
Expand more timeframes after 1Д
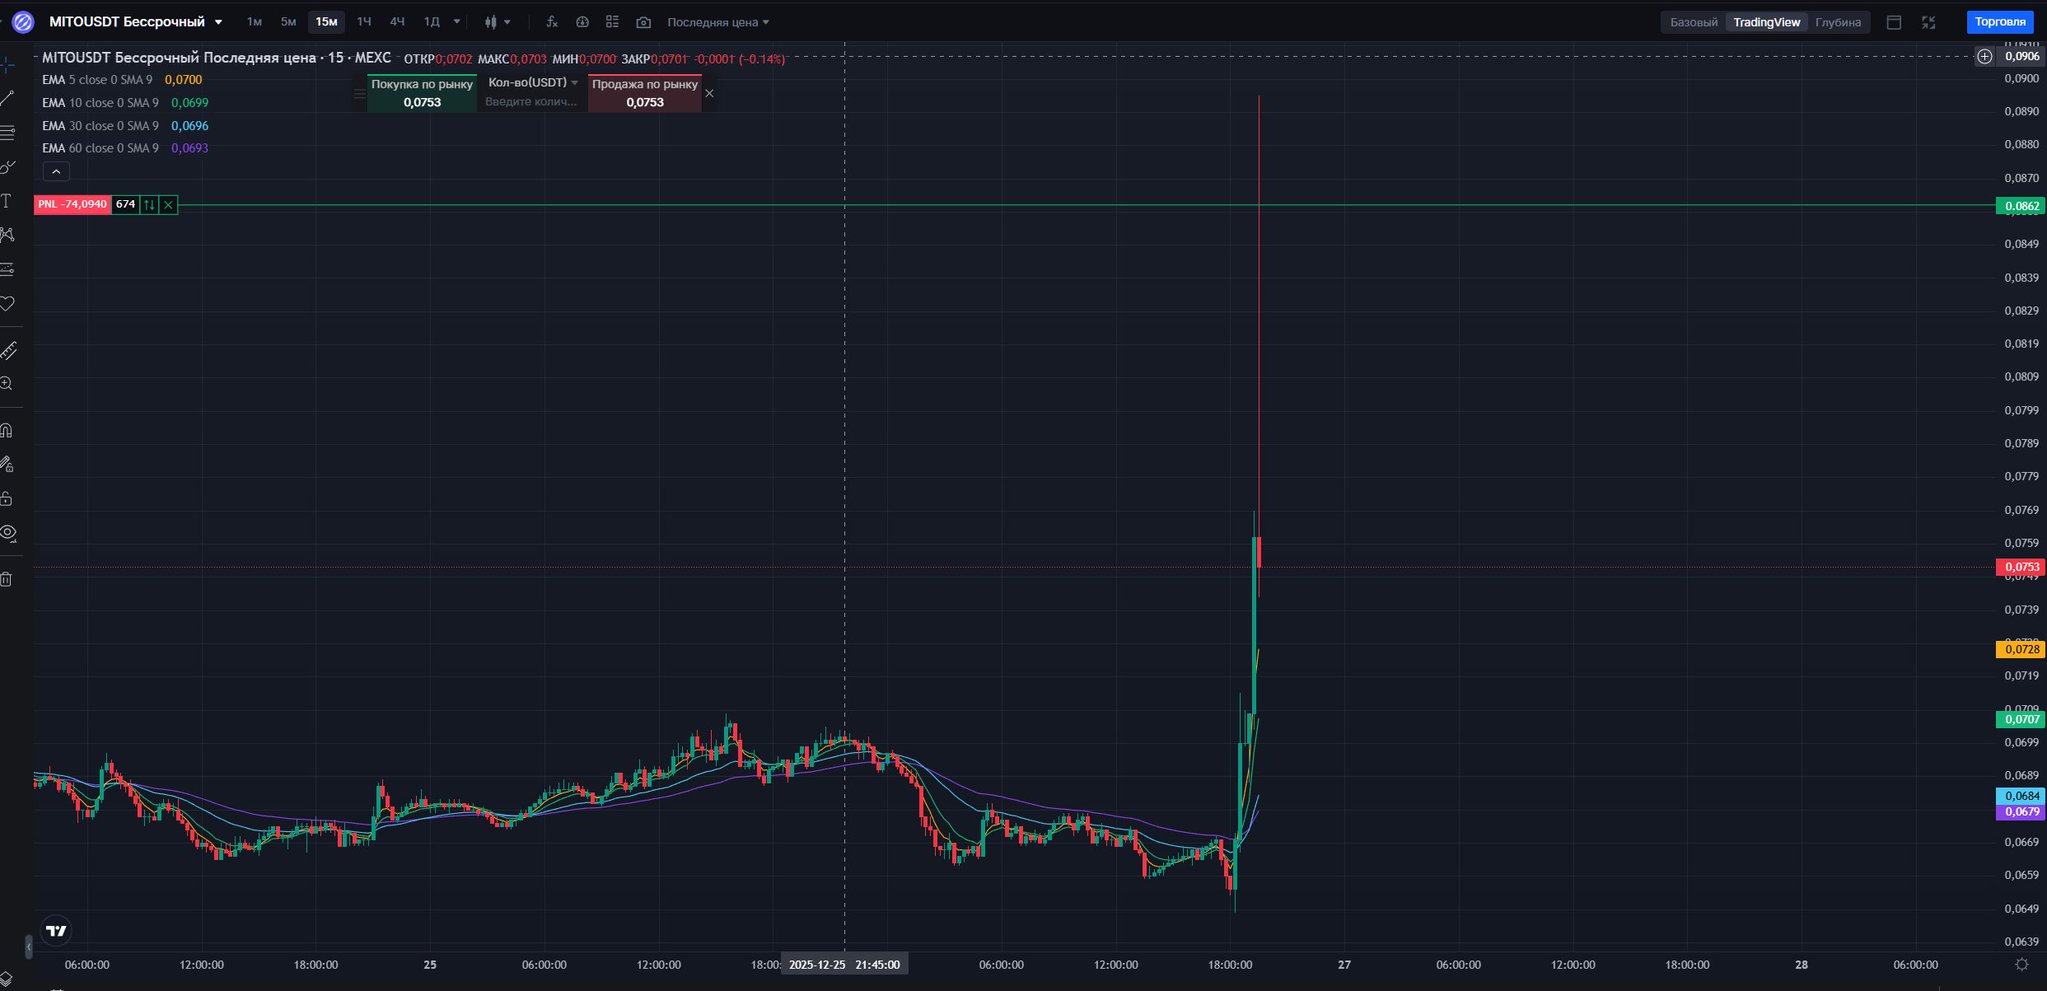pos(457,22)
